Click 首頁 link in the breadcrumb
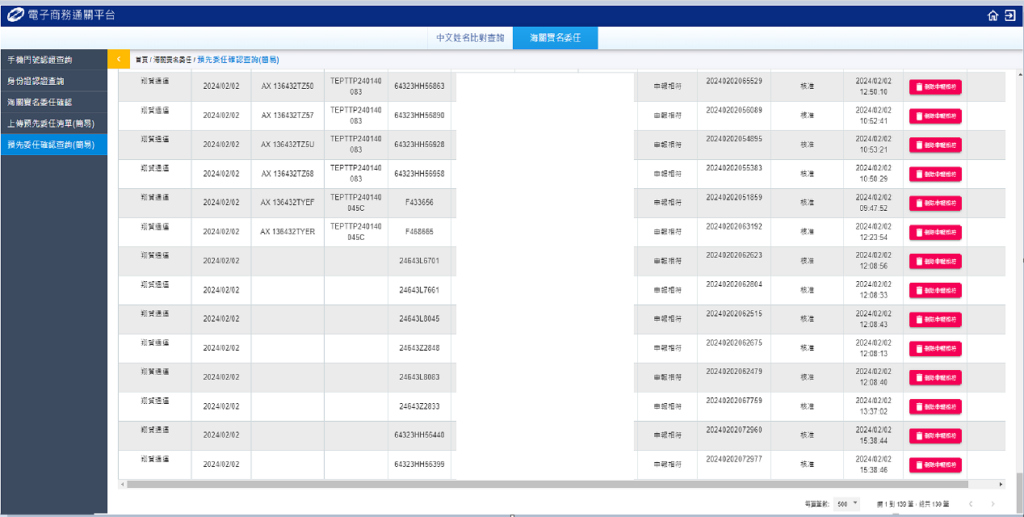This screenshot has width=1024, height=517. 142,60
